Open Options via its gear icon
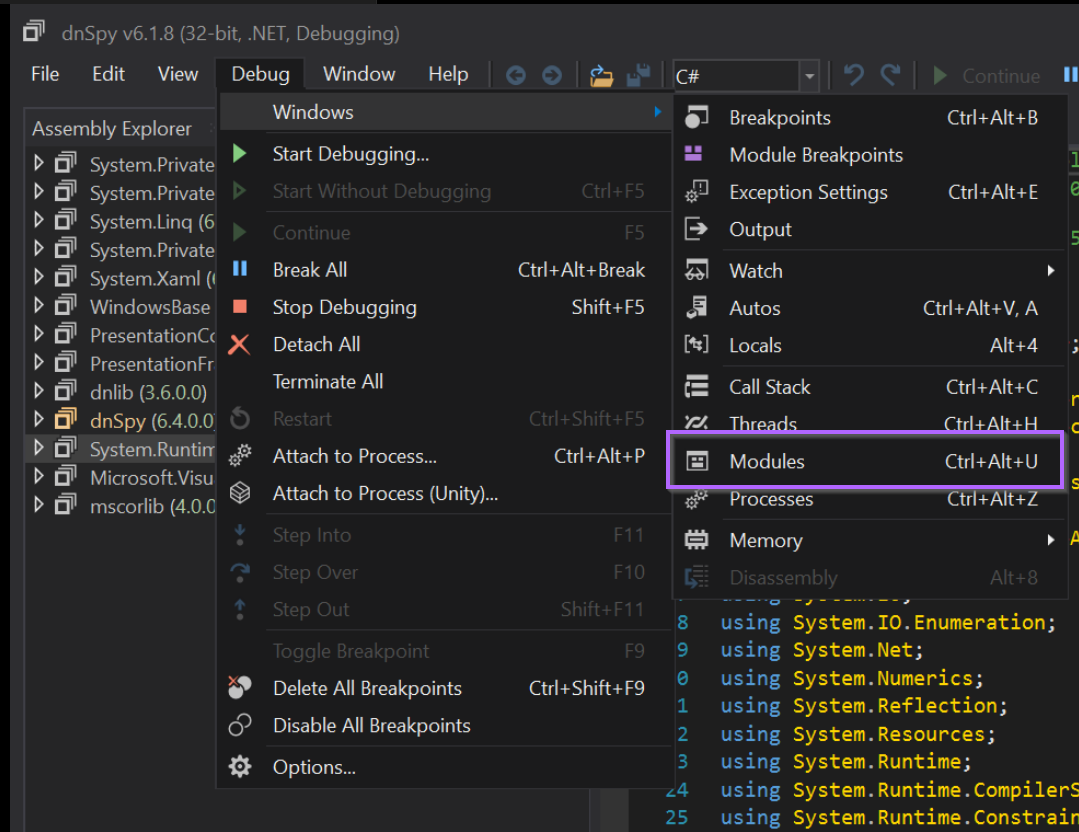The image size is (1079, 832). click(240, 767)
